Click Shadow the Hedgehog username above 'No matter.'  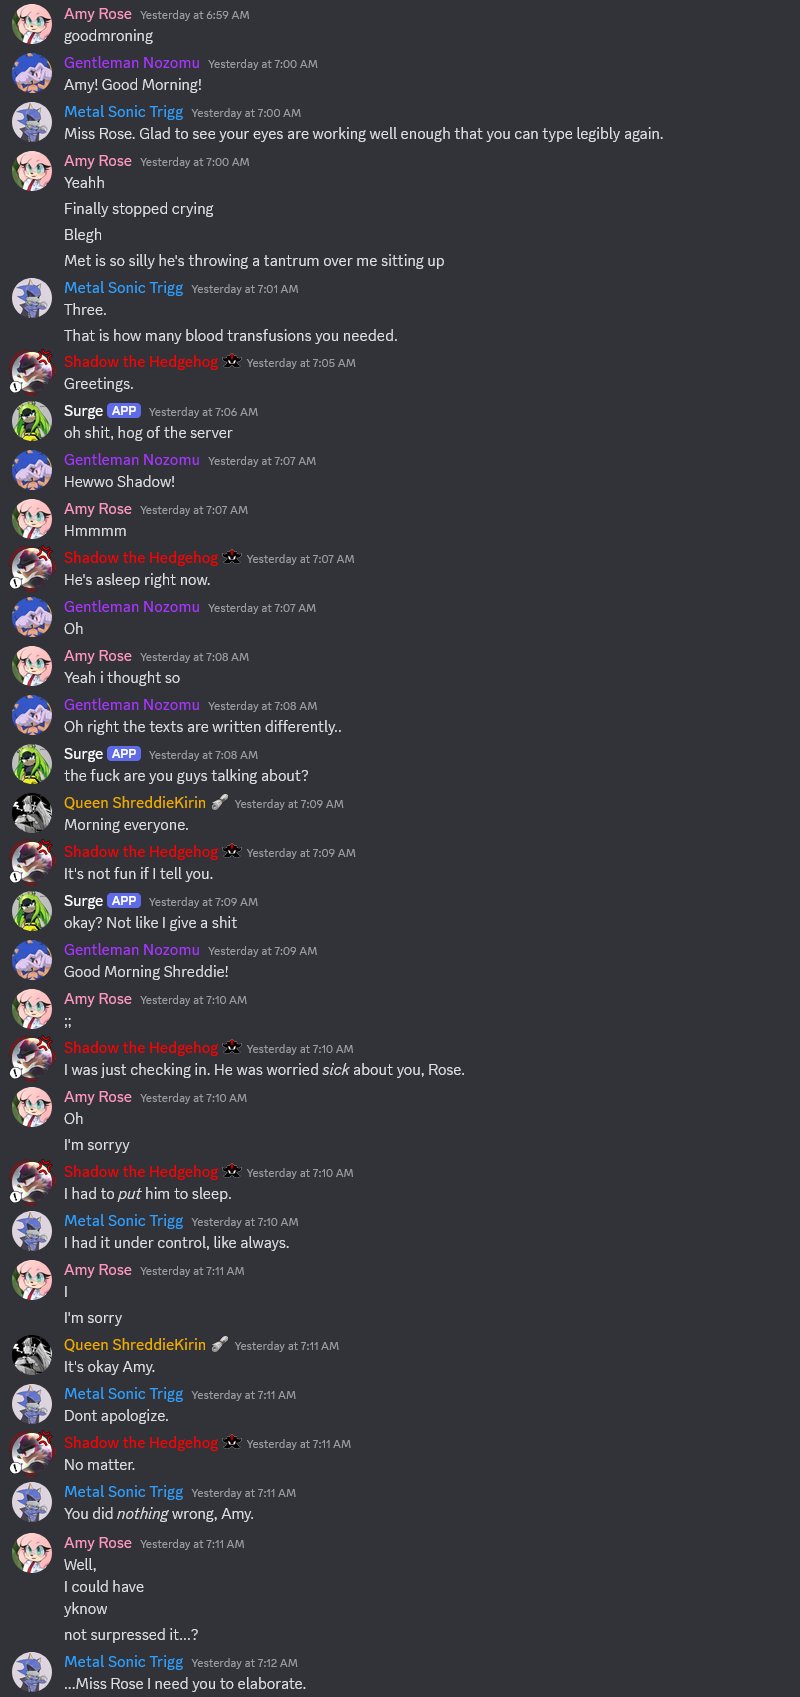(x=141, y=1443)
